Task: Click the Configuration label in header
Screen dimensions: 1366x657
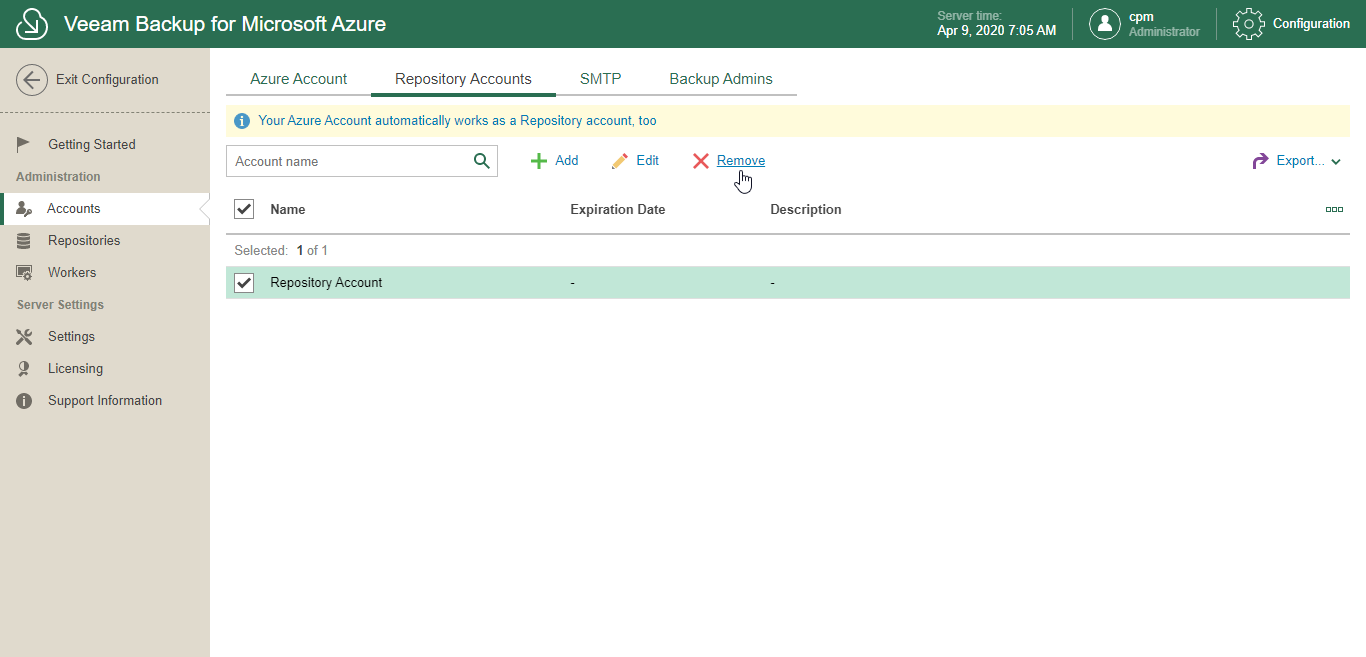Action: coord(1311,24)
